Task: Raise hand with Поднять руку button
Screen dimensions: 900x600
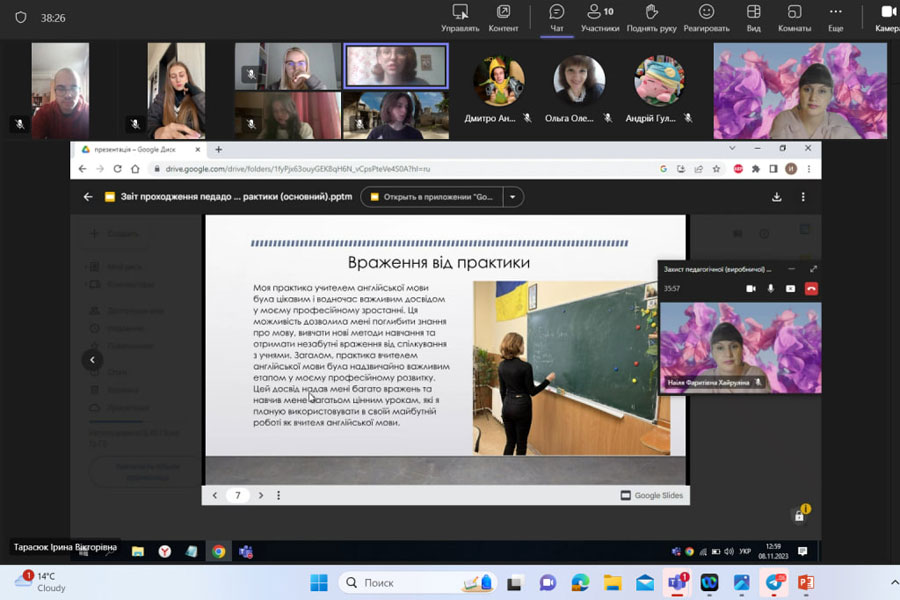Action: point(651,17)
